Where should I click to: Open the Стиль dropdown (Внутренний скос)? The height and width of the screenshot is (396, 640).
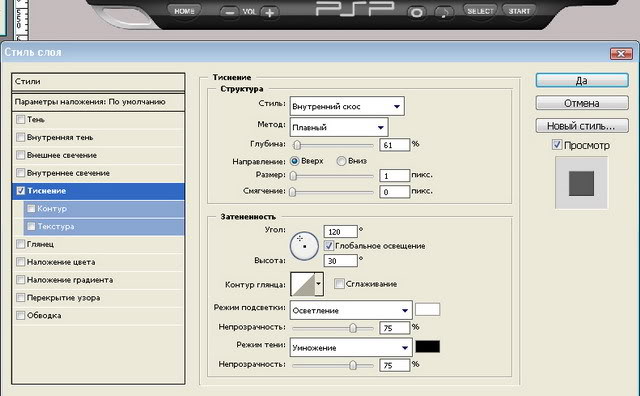tap(347, 107)
